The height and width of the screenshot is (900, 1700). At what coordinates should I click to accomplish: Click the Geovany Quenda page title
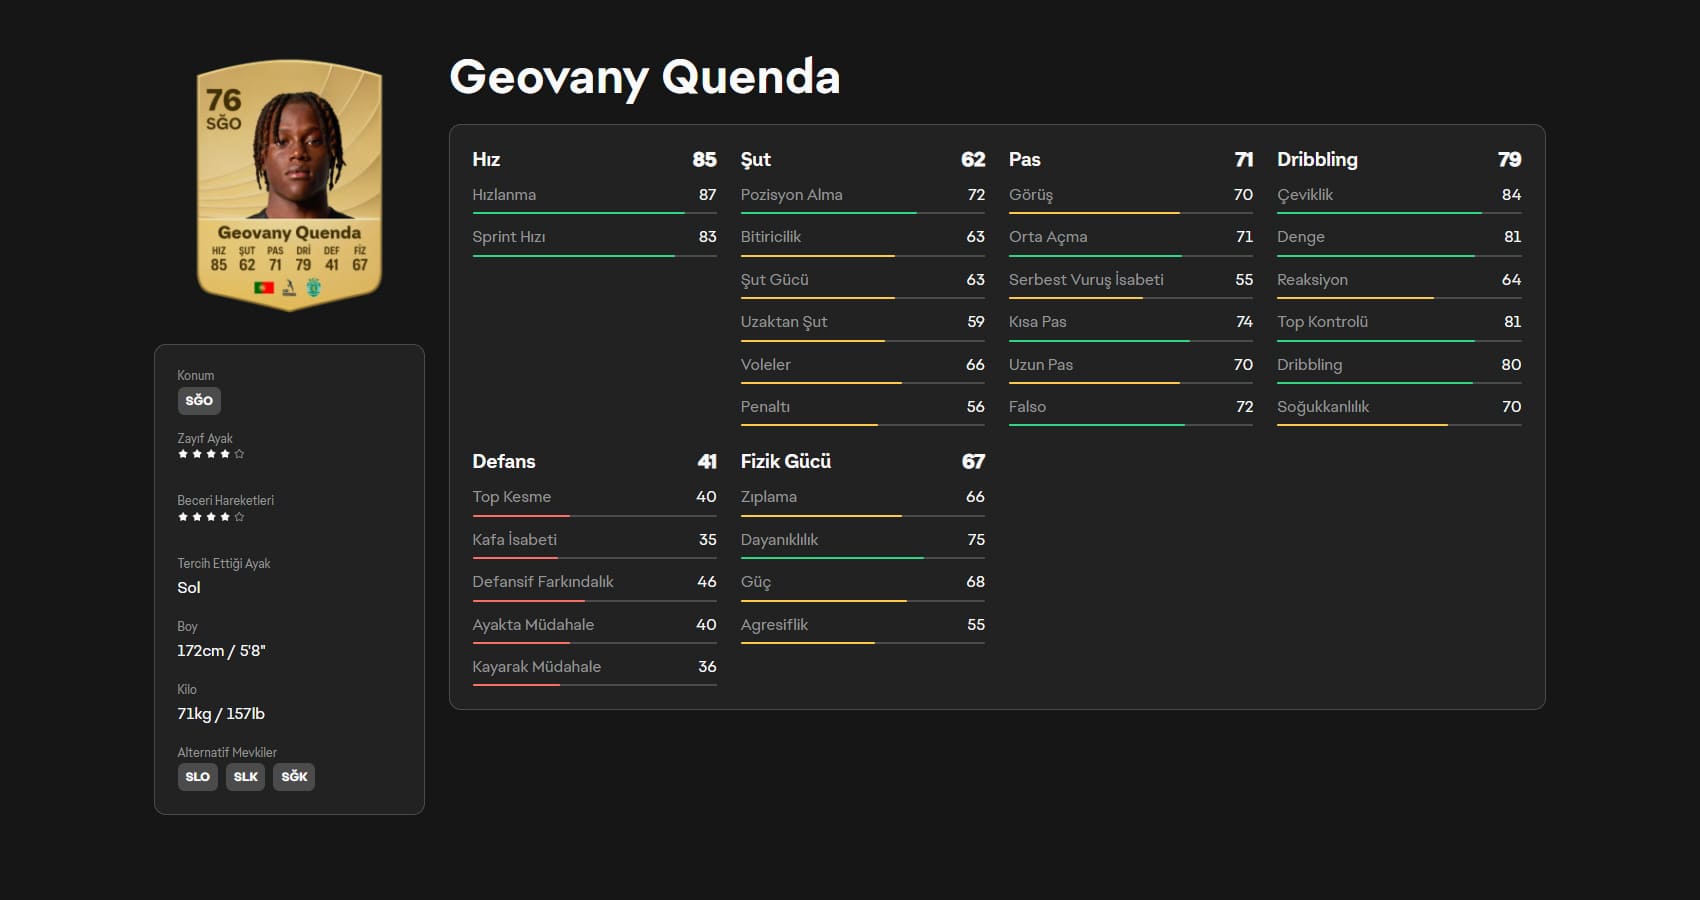pos(644,77)
